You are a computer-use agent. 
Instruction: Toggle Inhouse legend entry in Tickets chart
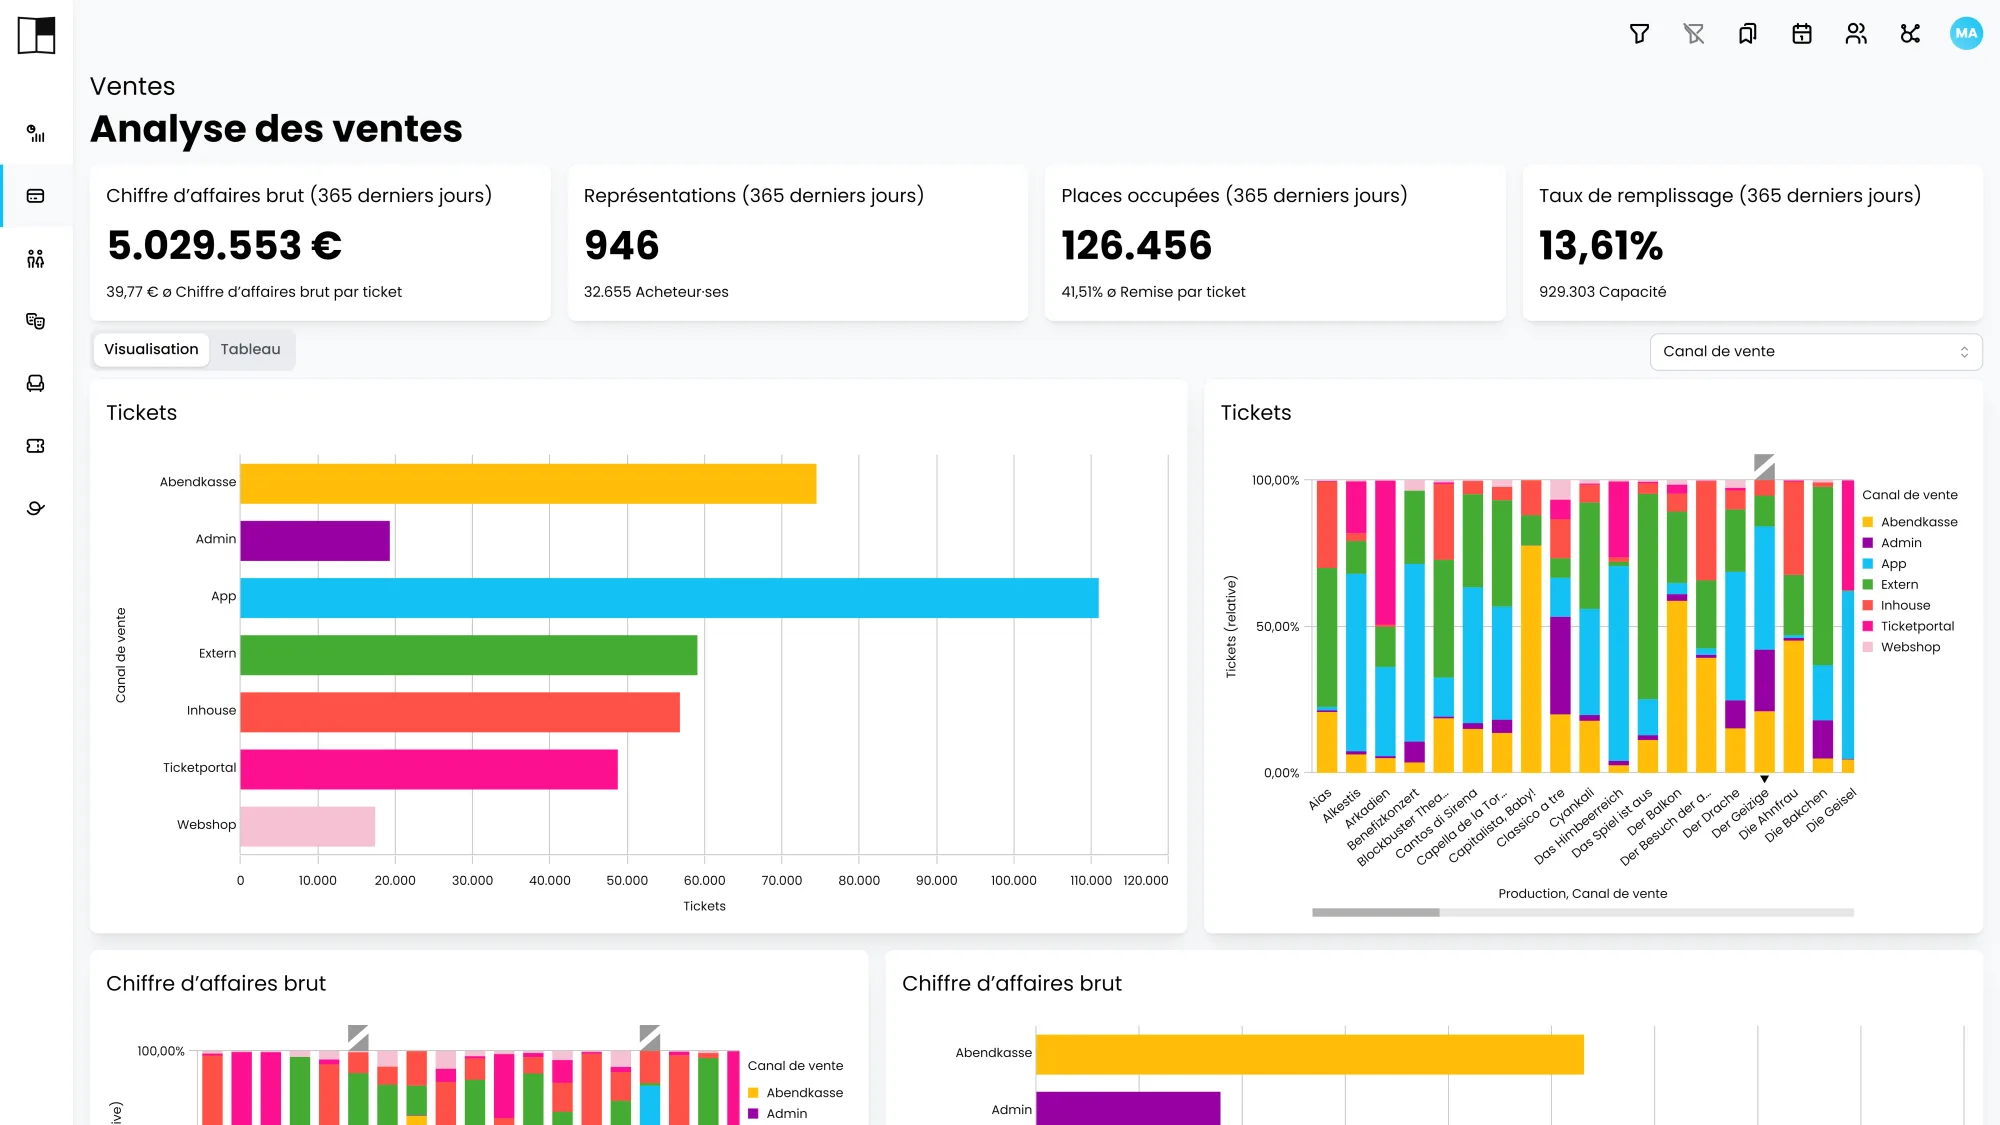click(1896, 606)
